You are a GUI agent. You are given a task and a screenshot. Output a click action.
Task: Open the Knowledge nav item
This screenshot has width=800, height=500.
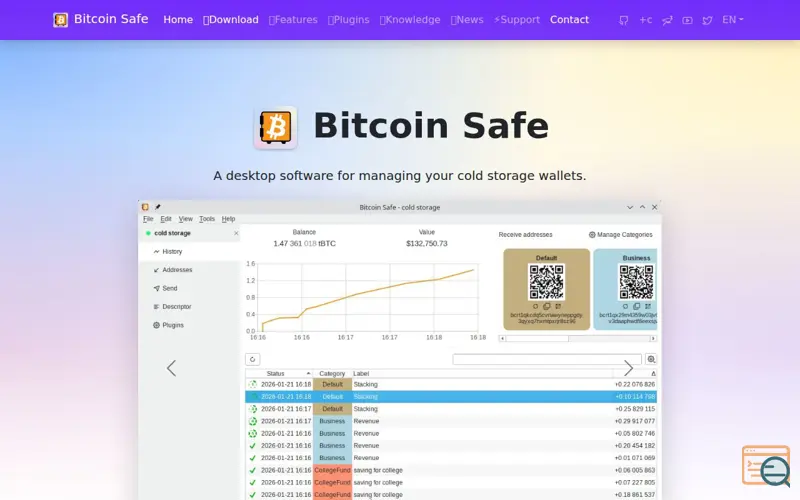pyautogui.click(x=410, y=20)
